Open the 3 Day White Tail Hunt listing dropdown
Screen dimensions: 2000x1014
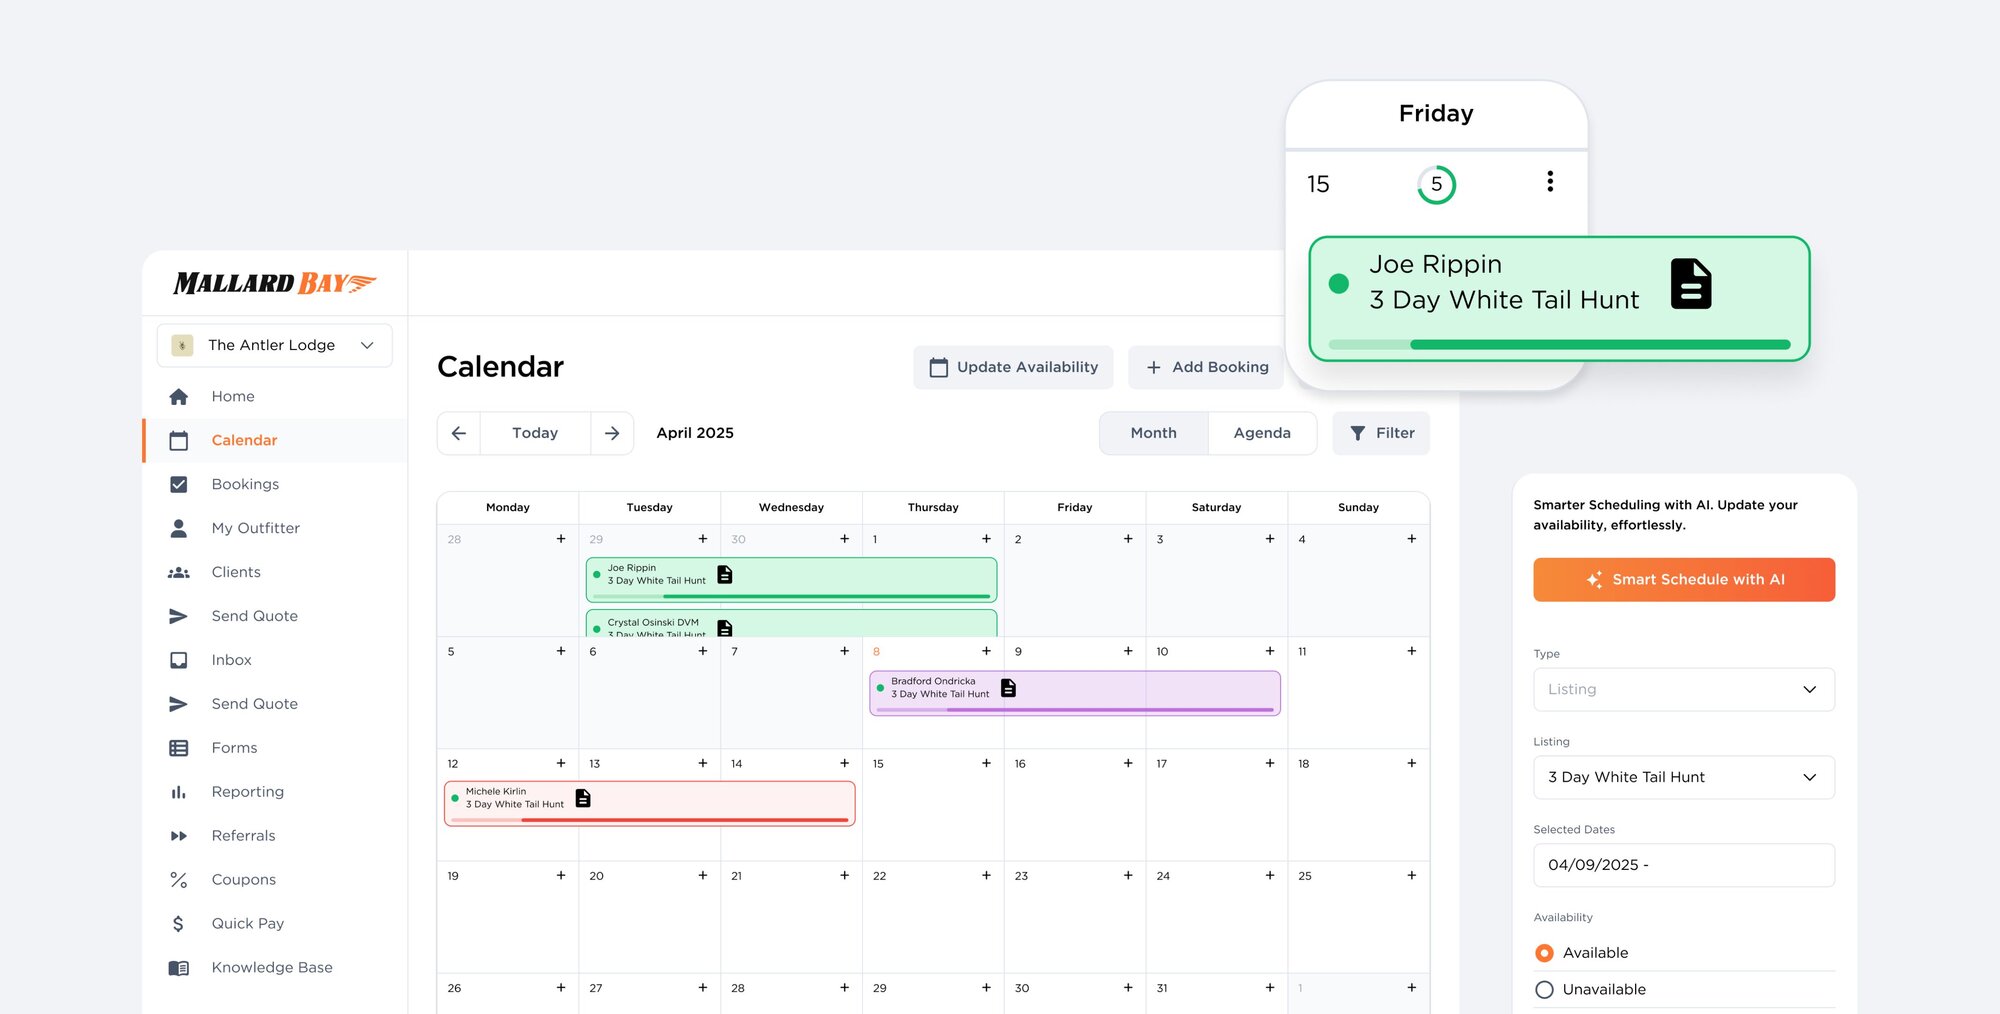tap(1683, 777)
